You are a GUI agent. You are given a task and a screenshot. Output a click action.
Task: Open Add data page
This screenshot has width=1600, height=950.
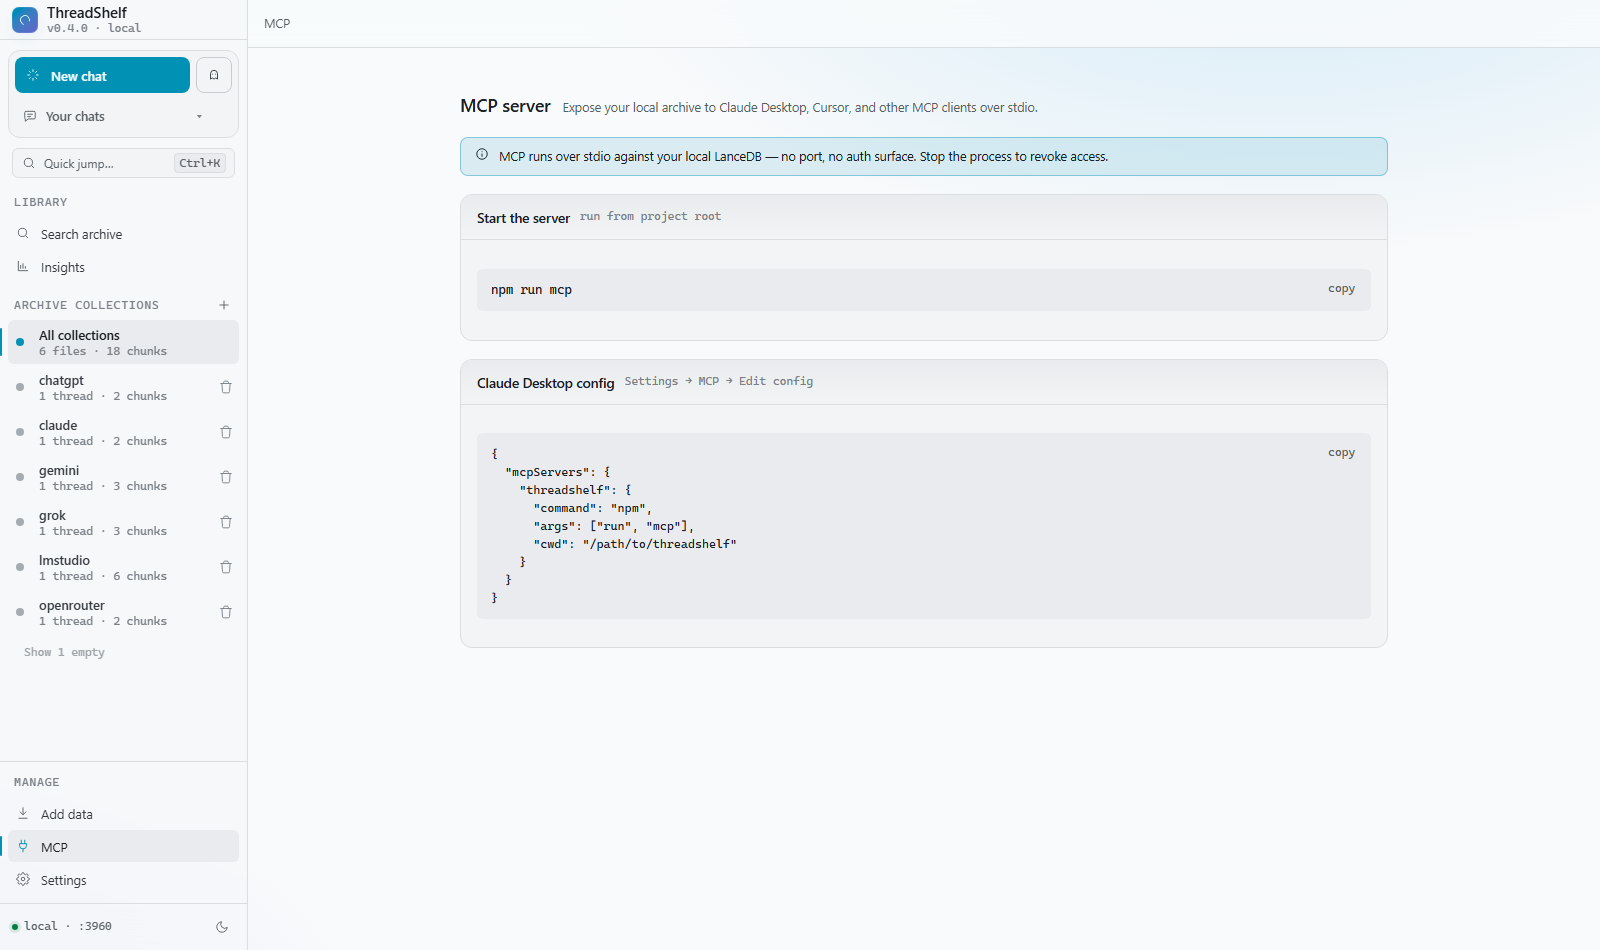click(x=123, y=814)
